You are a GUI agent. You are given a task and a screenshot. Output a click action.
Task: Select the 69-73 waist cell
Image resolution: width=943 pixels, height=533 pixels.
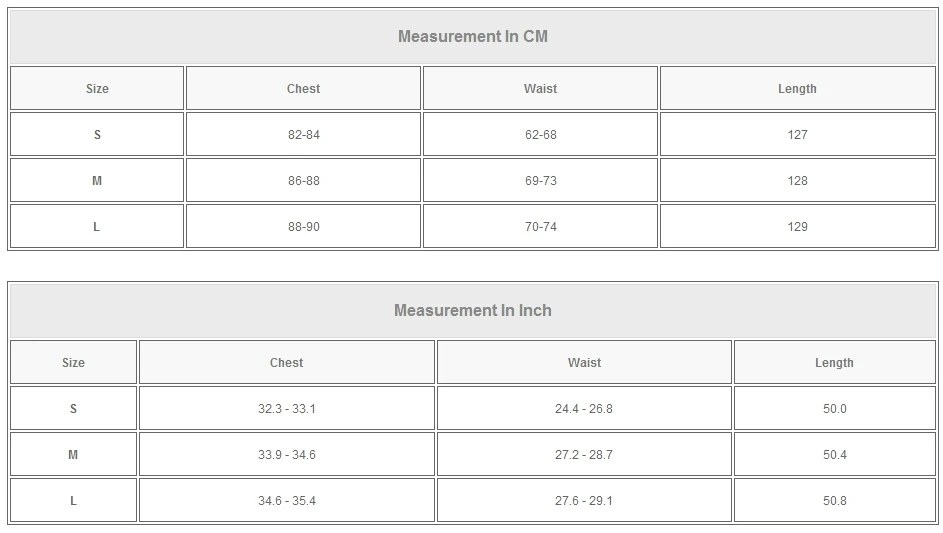coord(540,181)
